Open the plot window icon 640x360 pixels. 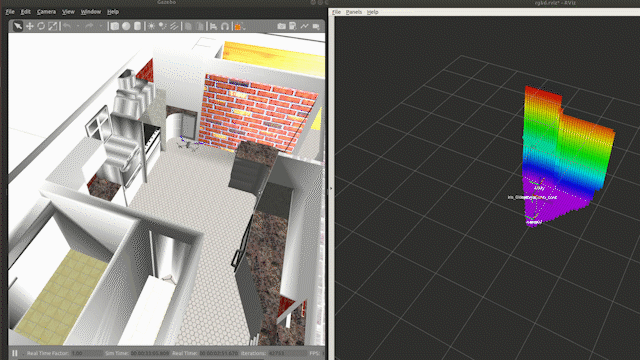click(x=304, y=26)
